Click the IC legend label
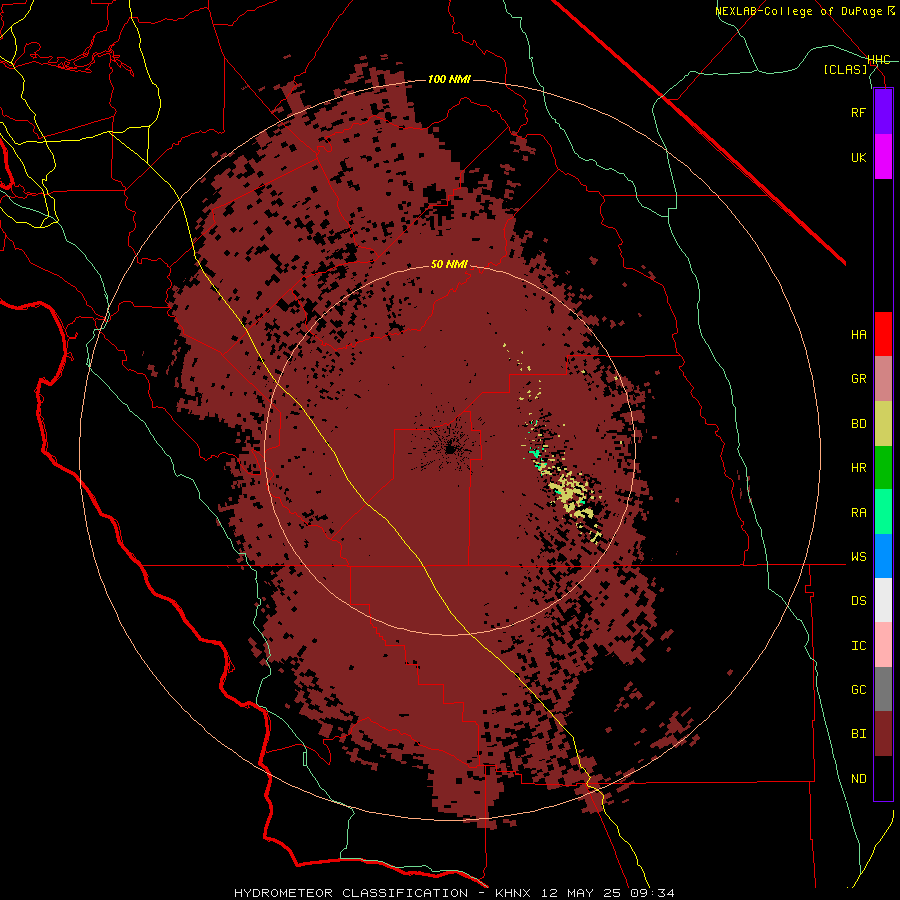The width and height of the screenshot is (900, 900). pyautogui.click(x=858, y=645)
